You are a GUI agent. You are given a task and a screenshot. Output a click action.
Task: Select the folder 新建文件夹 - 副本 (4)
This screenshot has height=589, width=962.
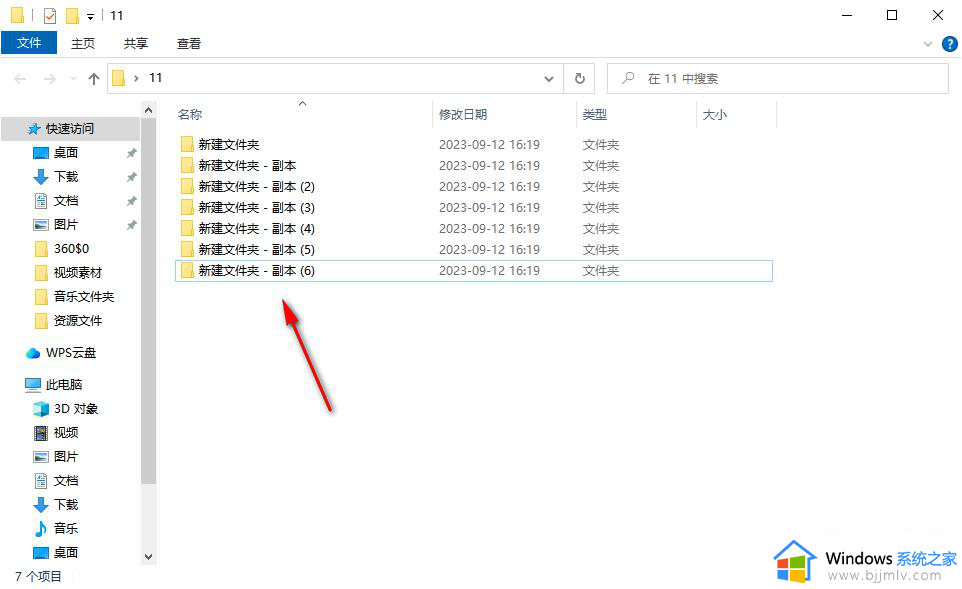click(256, 229)
